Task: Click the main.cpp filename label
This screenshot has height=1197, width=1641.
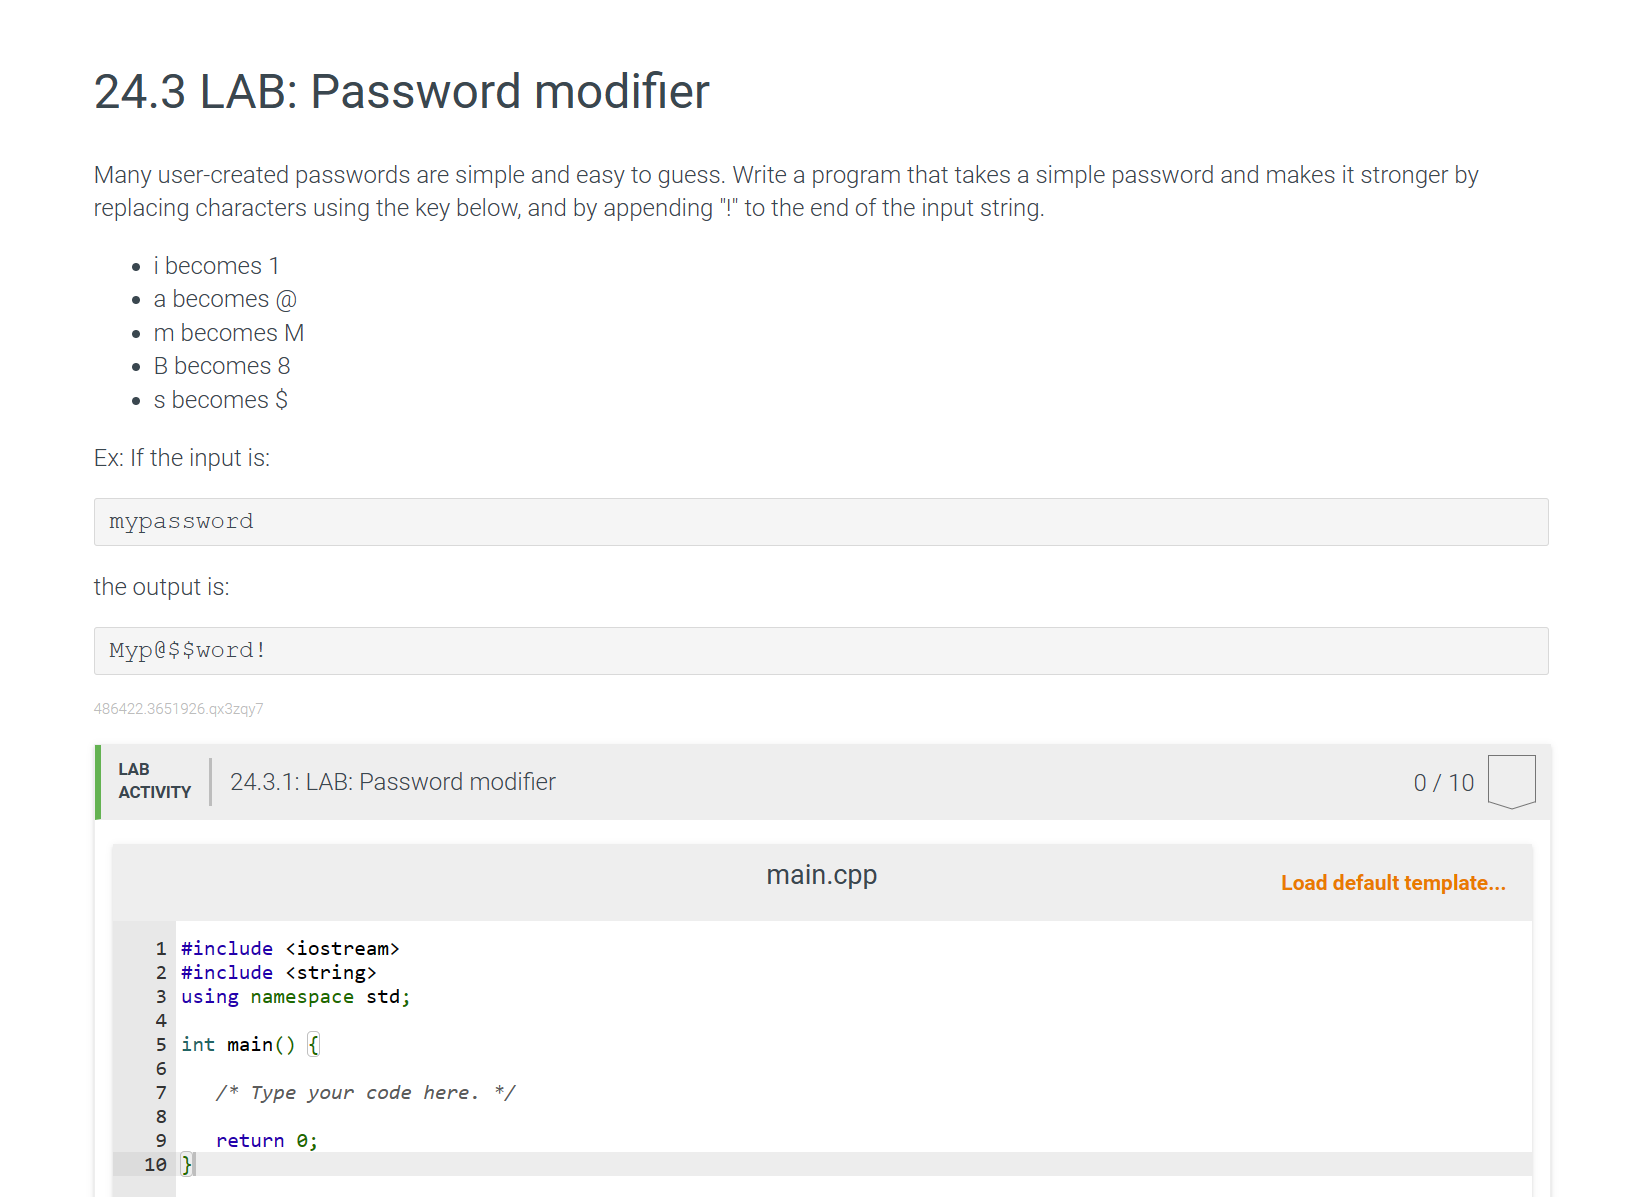Action: pos(820,874)
